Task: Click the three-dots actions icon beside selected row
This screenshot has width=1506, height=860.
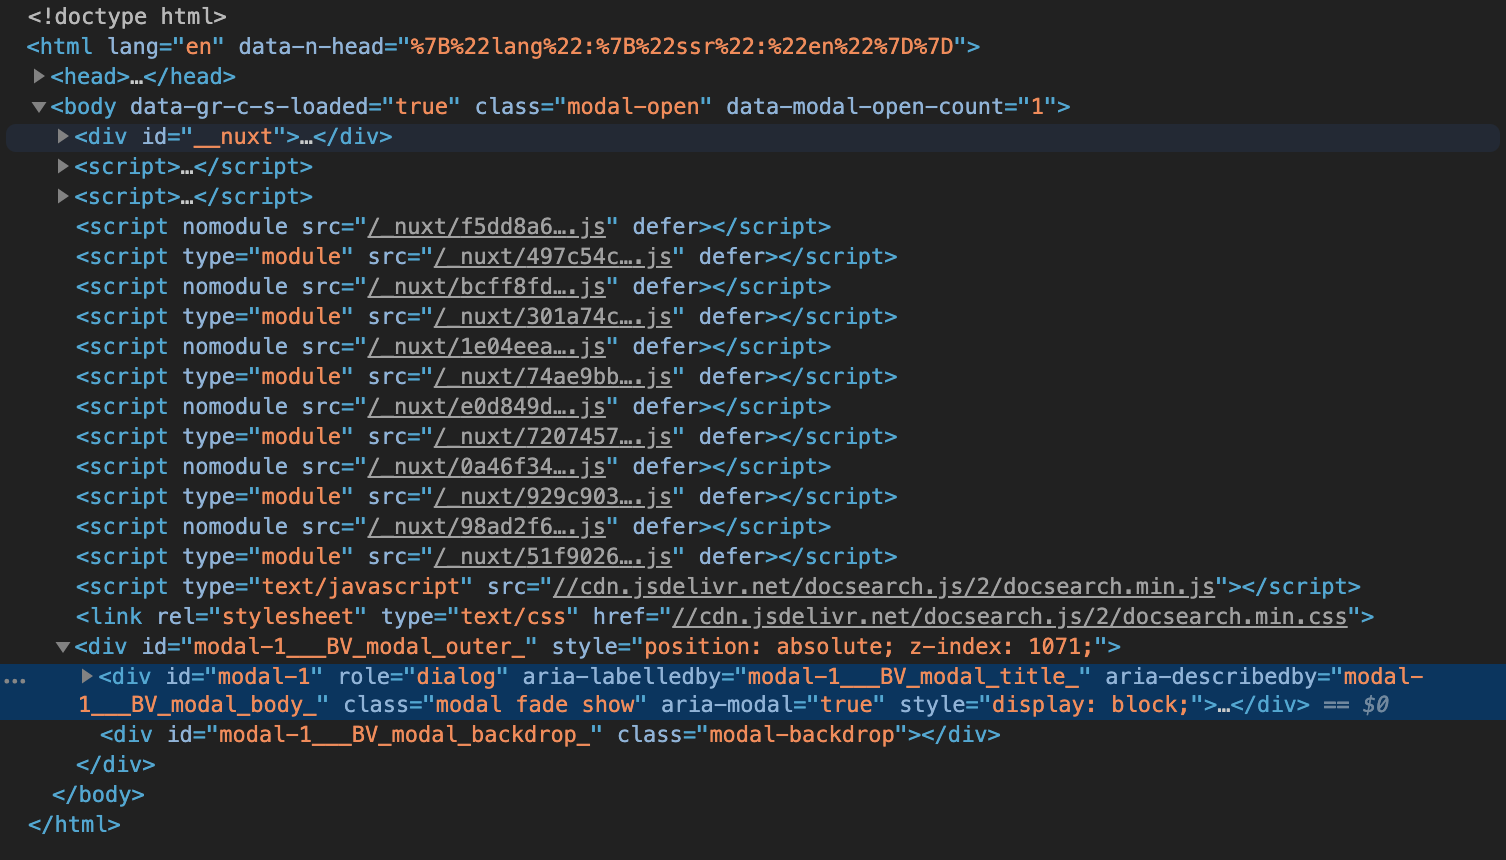Action: click(x=15, y=680)
